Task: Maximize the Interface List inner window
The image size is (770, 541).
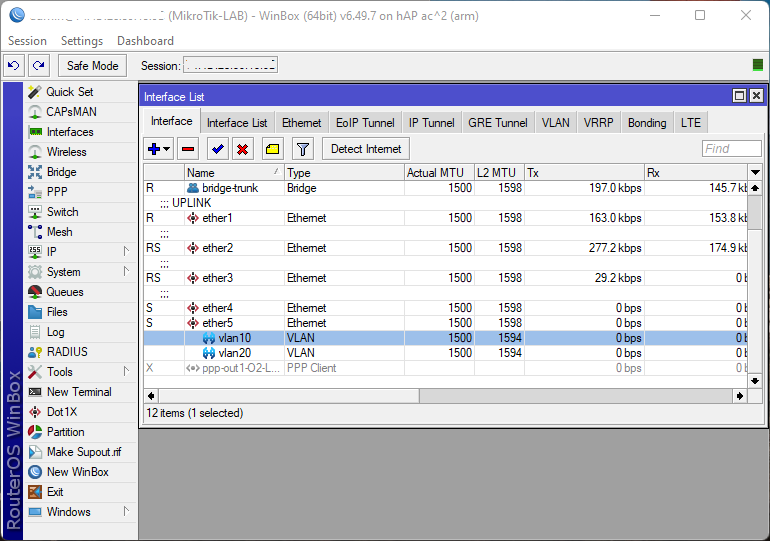Action: pos(739,96)
